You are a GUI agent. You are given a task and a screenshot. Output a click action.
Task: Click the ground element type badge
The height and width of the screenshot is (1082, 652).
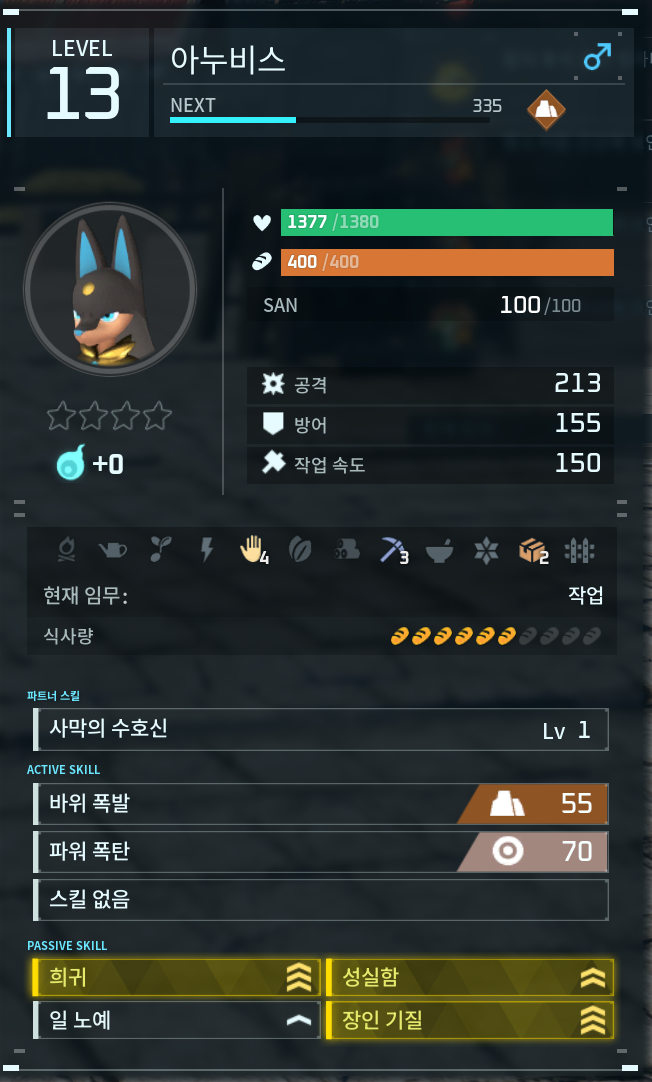pos(546,110)
